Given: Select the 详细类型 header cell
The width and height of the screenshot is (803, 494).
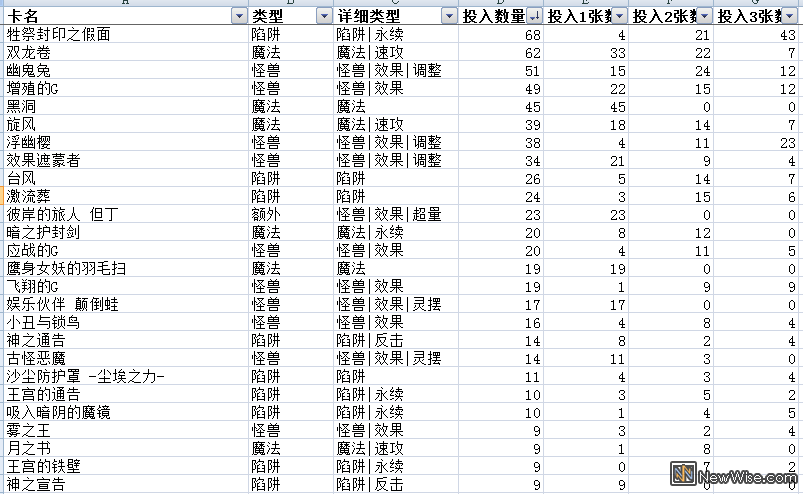Looking at the screenshot, I should coord(395,16).
